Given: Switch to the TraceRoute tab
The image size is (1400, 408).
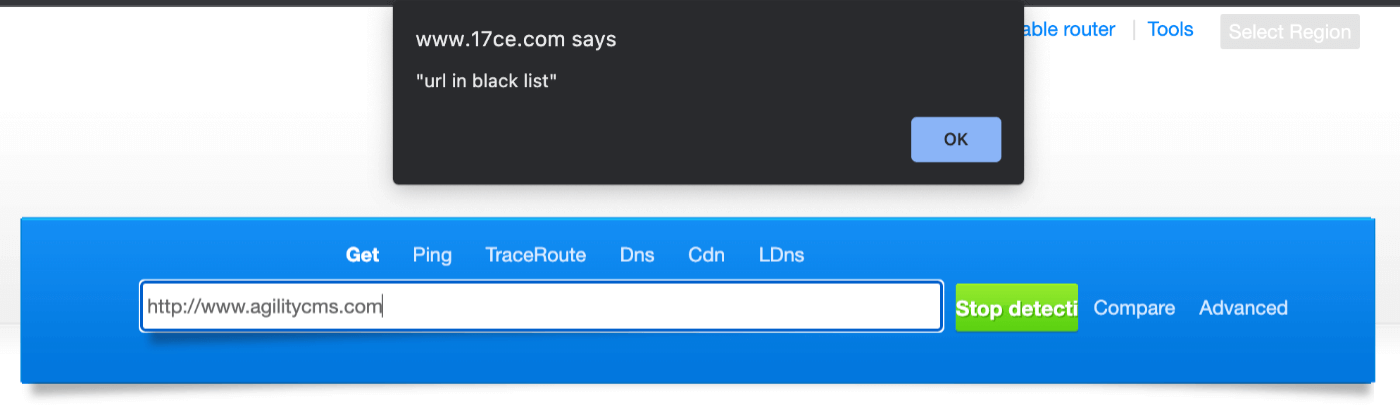Looking at the screenshot, I should 535,255.
